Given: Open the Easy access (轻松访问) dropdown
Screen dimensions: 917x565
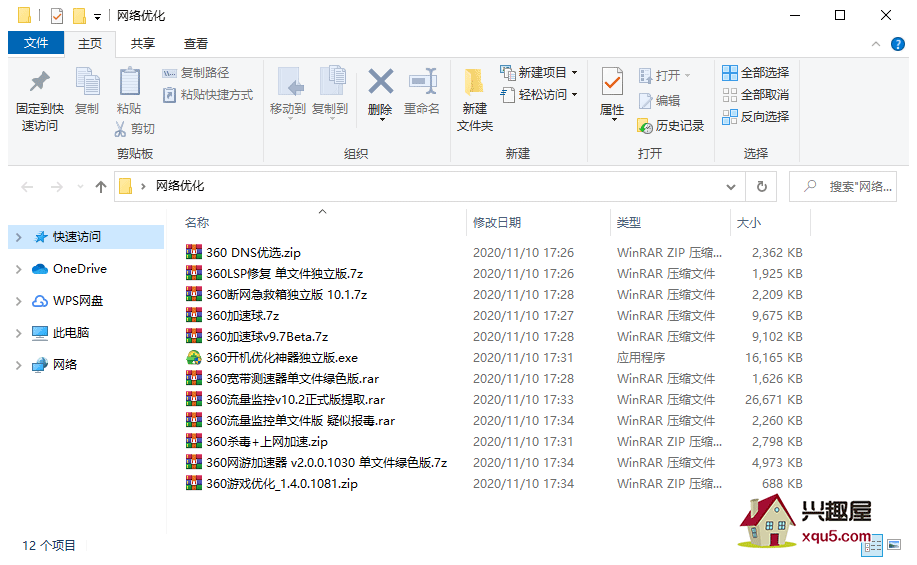Looking at the screenshot, I should coord(539,95).
